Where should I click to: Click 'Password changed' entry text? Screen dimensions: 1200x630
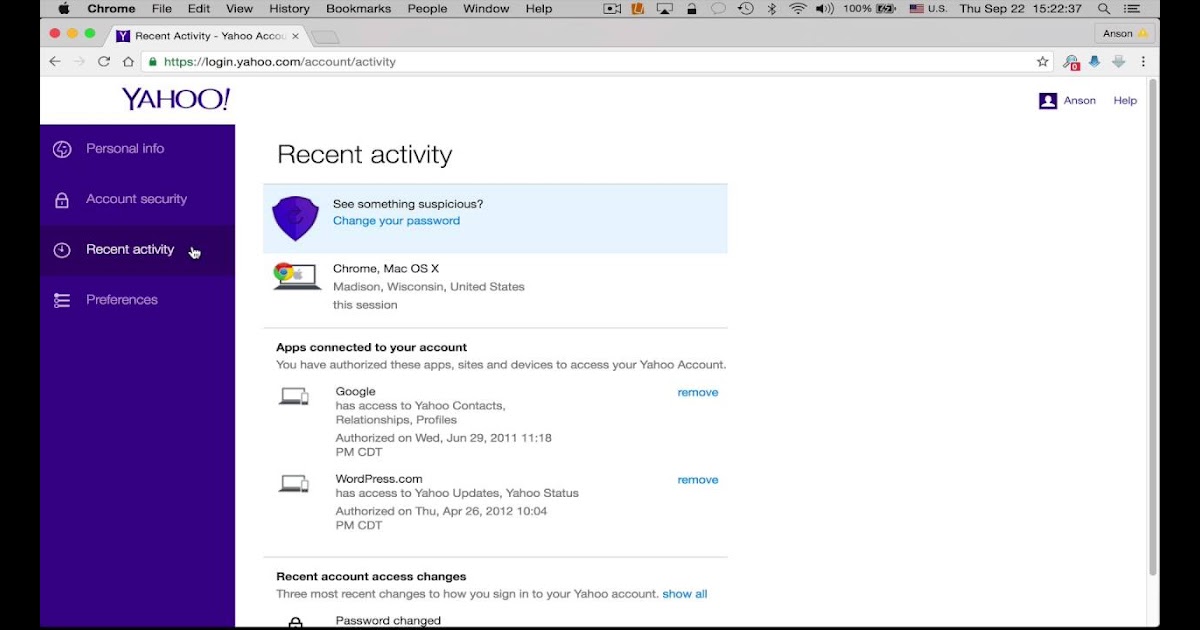388,621
